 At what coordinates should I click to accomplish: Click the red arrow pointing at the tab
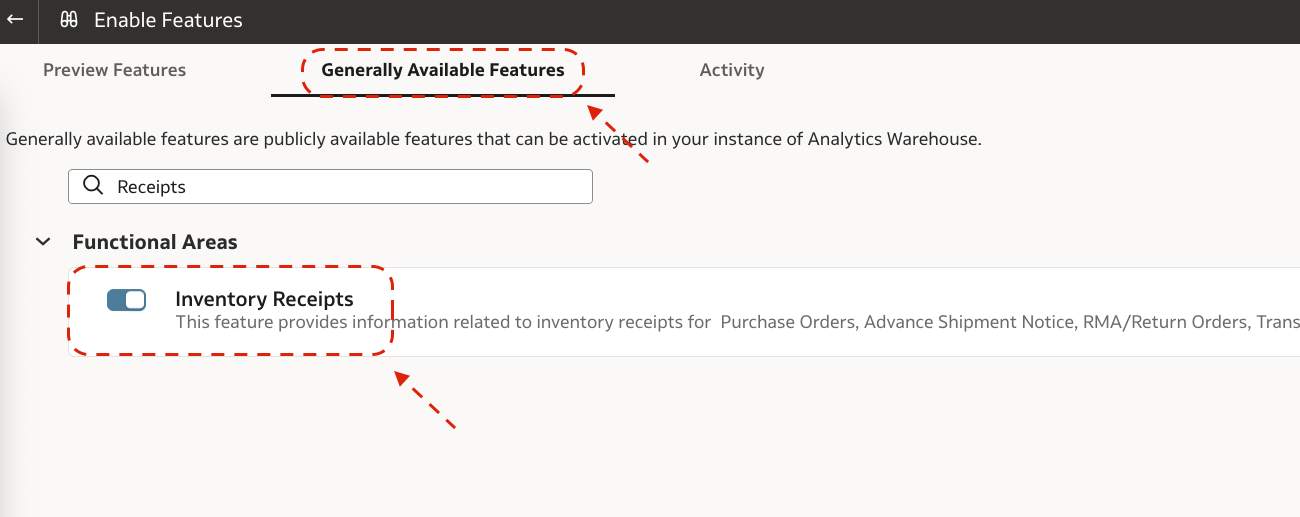[x=618, y=133]
